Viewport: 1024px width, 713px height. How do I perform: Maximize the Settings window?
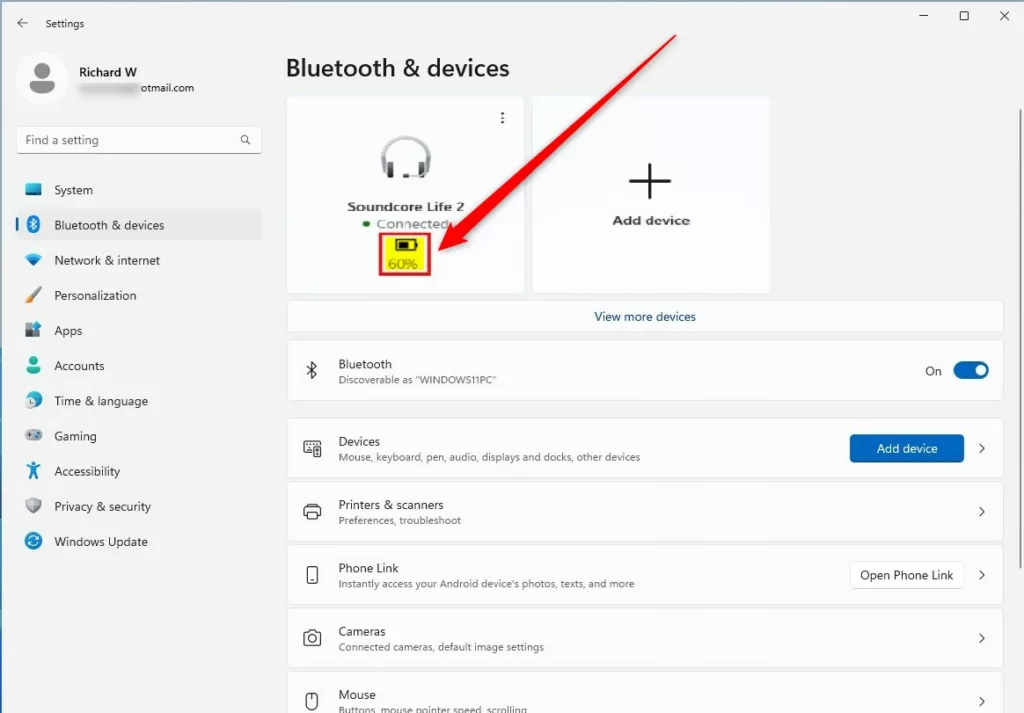(964, 16)
